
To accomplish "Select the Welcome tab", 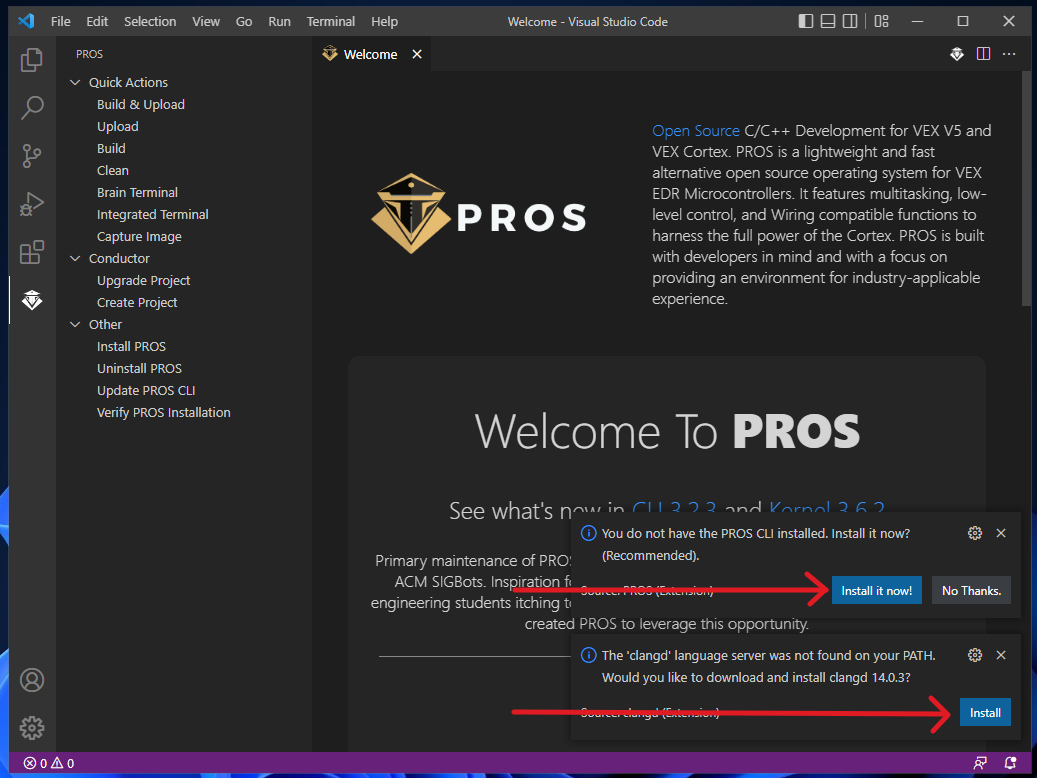I will coord(372,54).
